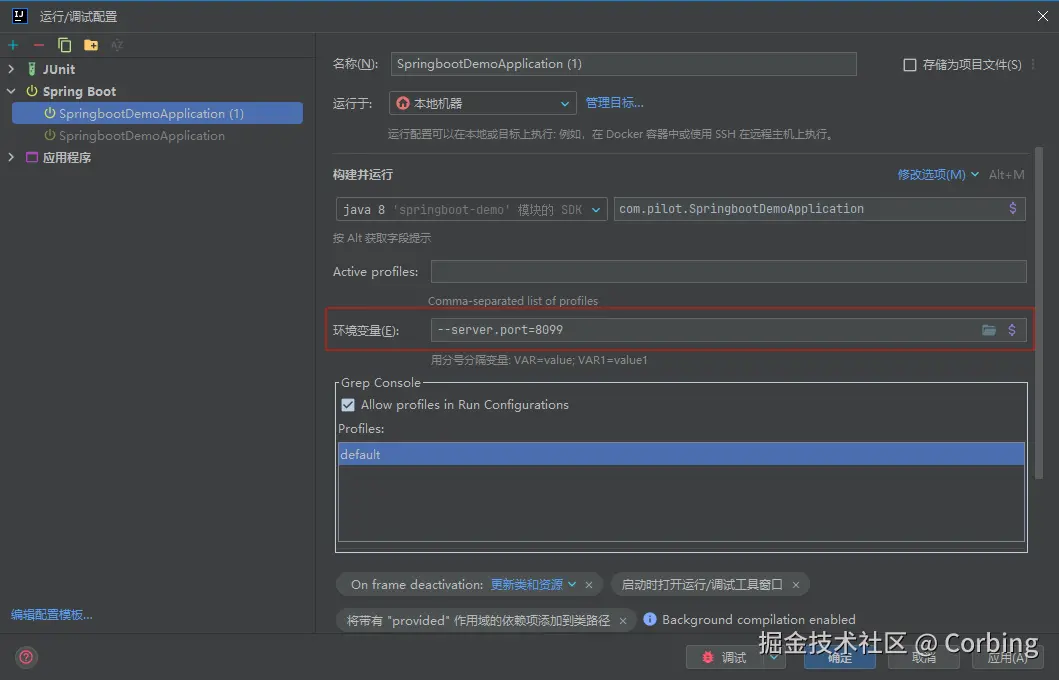Screen dimensions: 1059x680
Task: Click the vertical scrollbar of settings panel
Action: tap(1039, 313)
